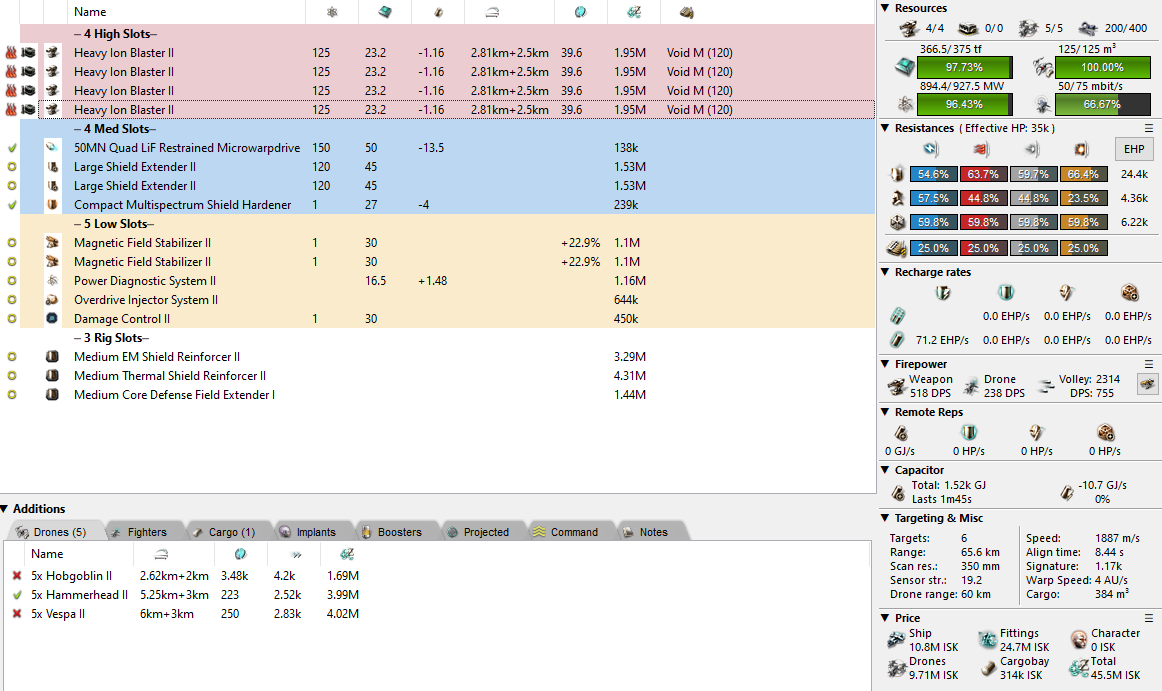Click the CPU usage 97.73% bar
Viewport: 1162px width, 691px height.
click(964, 67)
